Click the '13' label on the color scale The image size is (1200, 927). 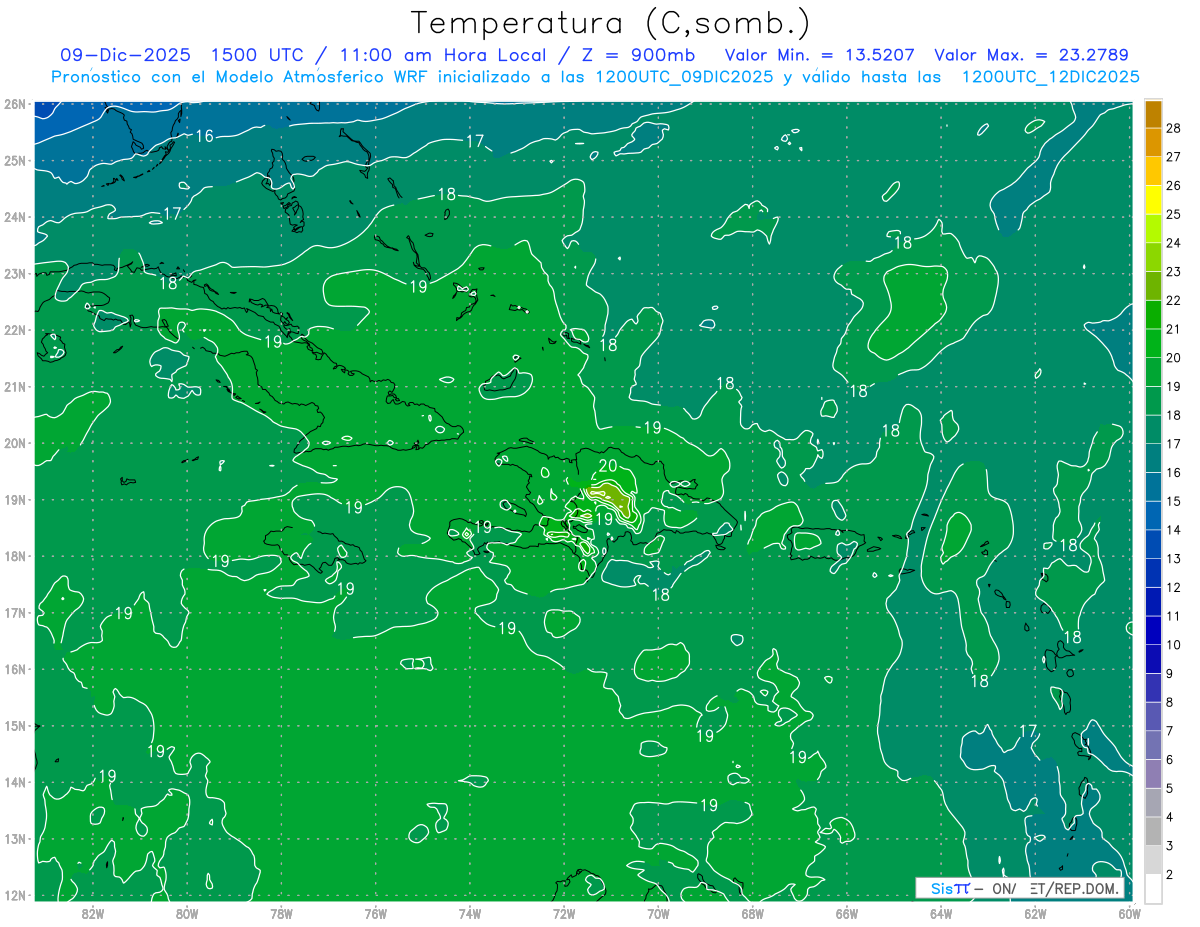pos(1173,558)
